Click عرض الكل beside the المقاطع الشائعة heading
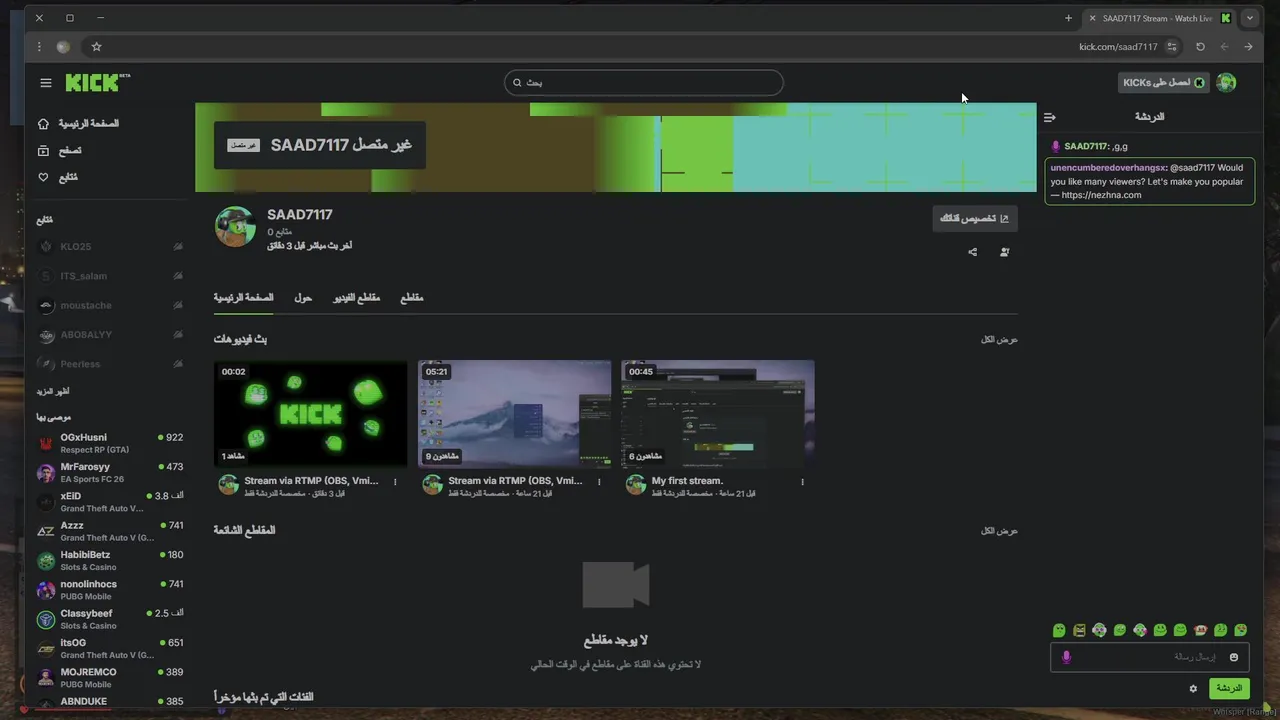The width and height of the screenshot is (1280, 720). 999,531
